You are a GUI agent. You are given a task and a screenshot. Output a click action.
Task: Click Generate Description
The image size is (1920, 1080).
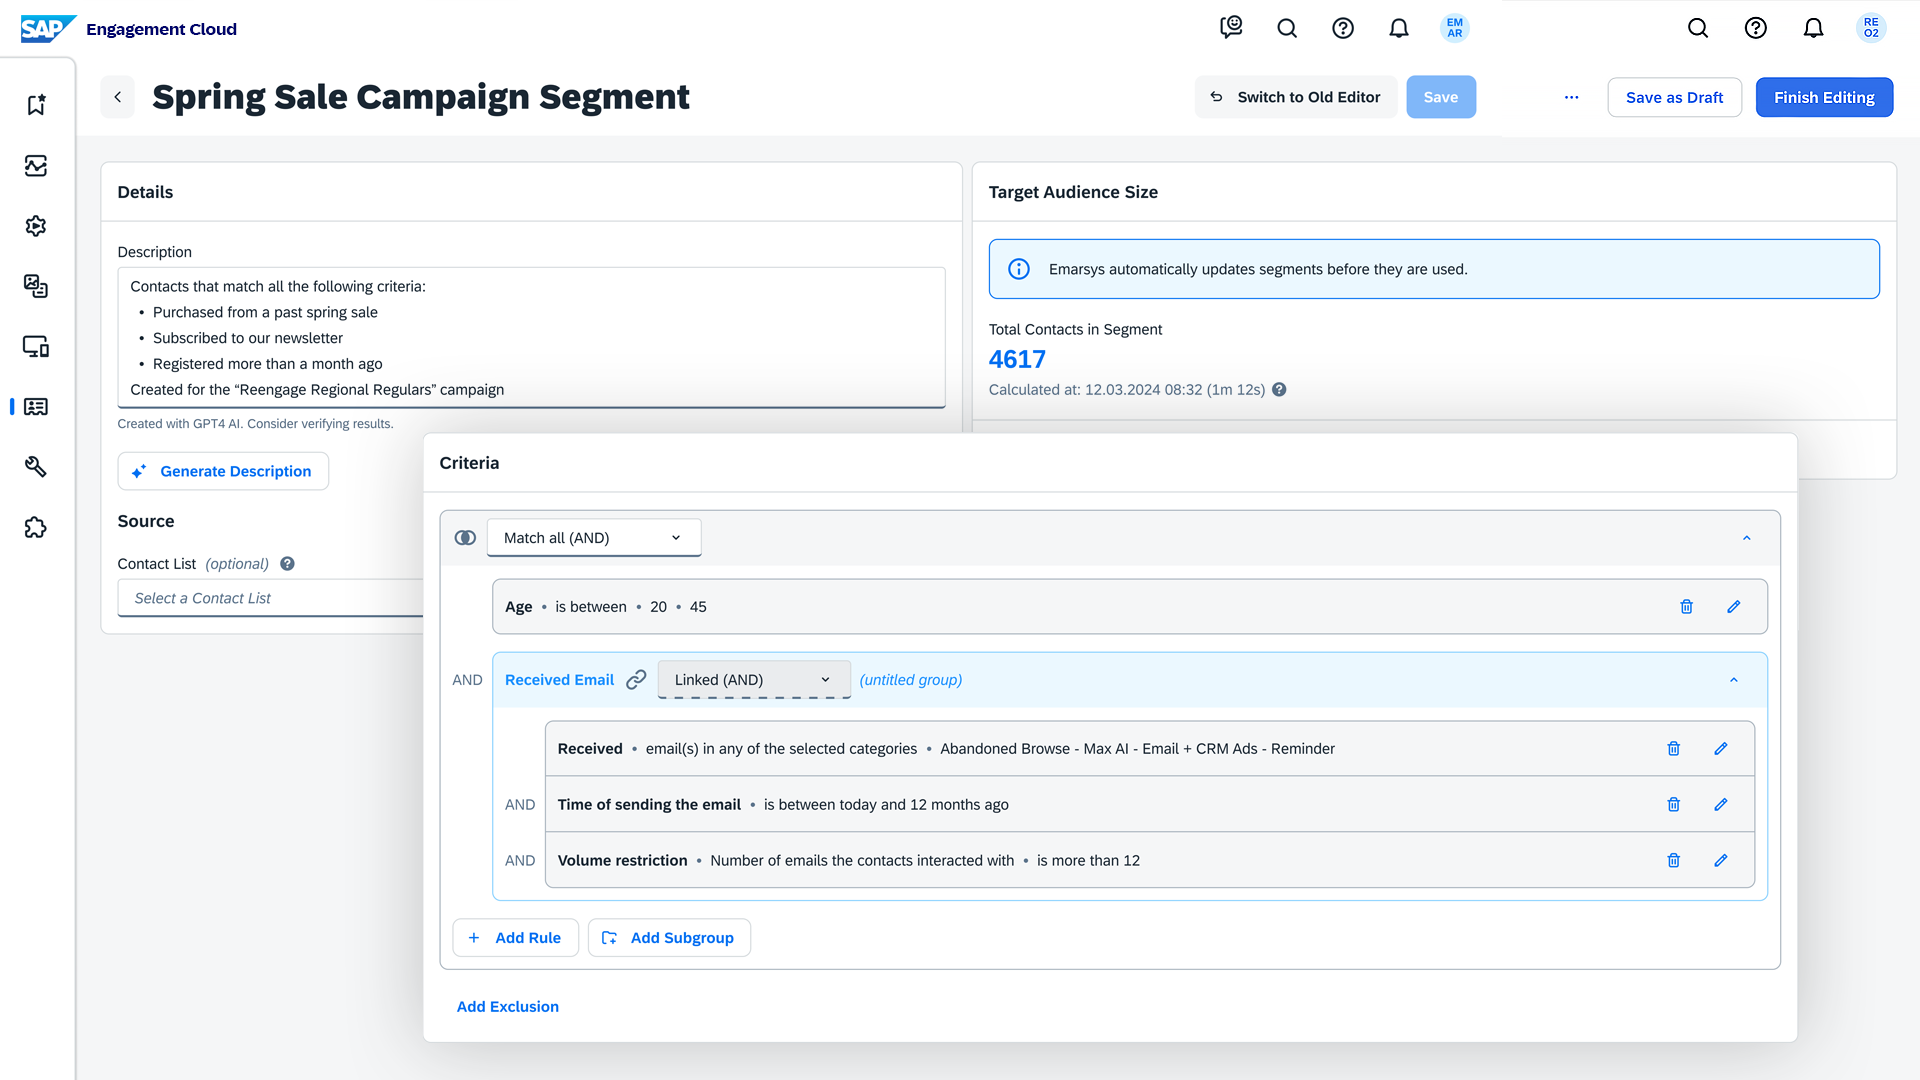click(x=223, y=471)
